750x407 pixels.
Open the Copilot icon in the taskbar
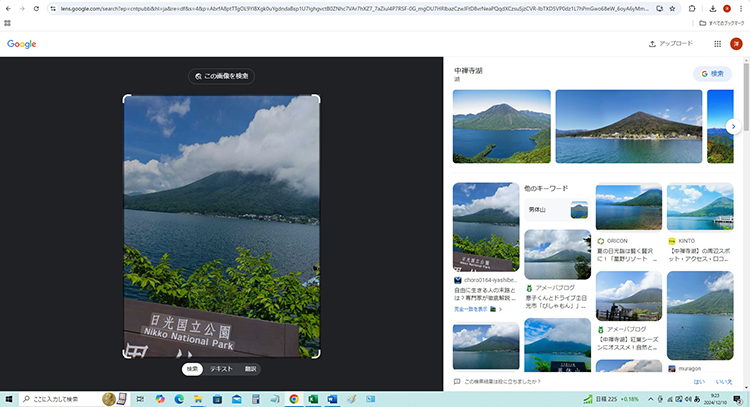point(160,399)
